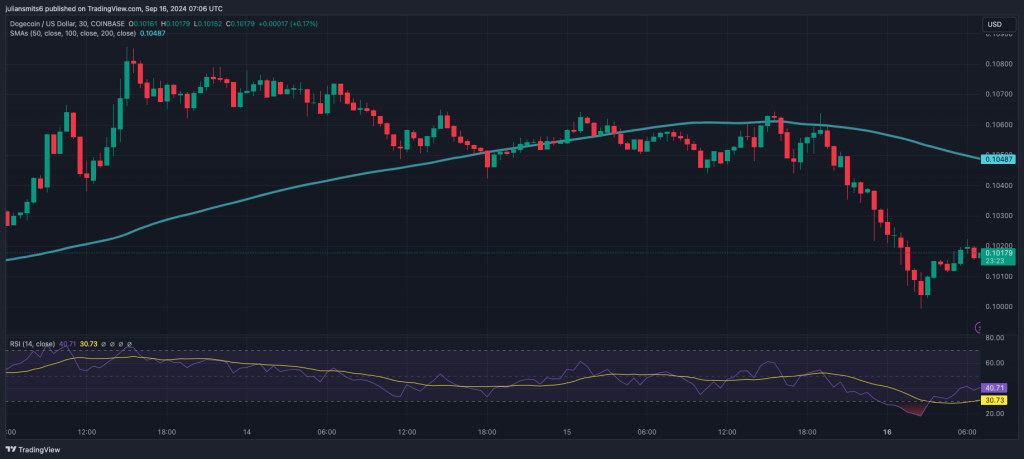This screenshot has width=1024, height=459.
Task: Click the 0.10100 price axis label
Action: point(999,277)
